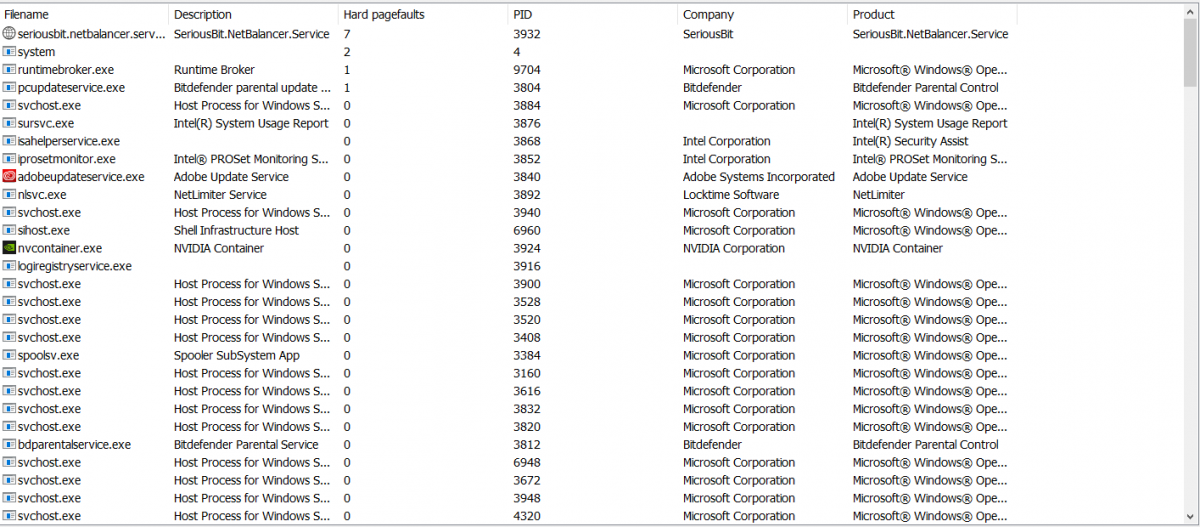
Task: Click the scrollbar up arrow
Action: [1190, 12]
